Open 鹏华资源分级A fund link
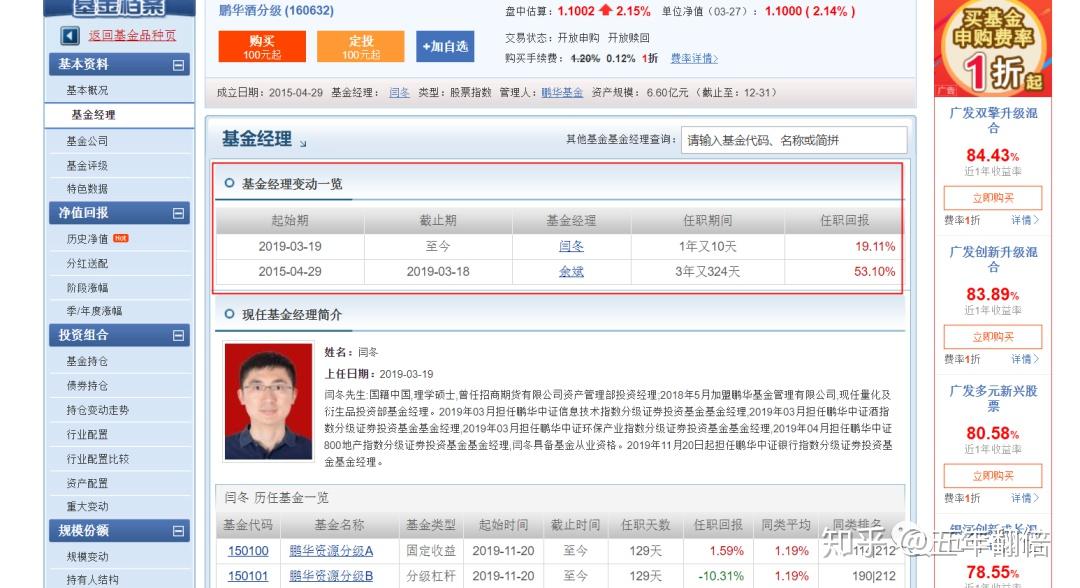The width and height of the screenshot is (1080, 588). click(331, 551)
